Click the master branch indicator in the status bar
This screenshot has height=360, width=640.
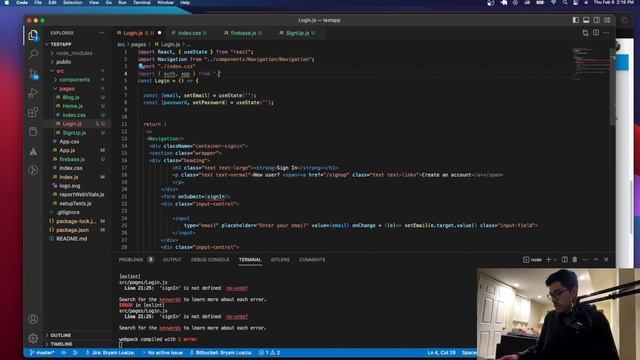pyautogui.click(x=42, y=353)
